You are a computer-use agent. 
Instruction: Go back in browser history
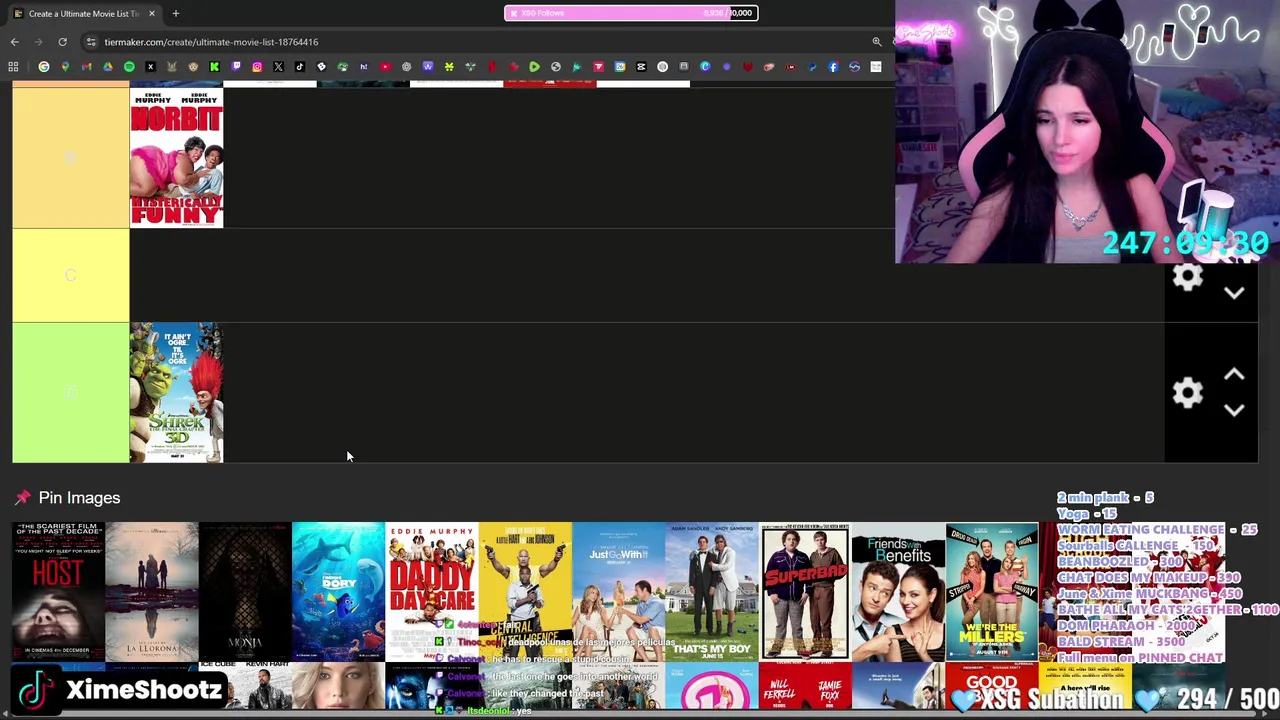tap(14, 42)
